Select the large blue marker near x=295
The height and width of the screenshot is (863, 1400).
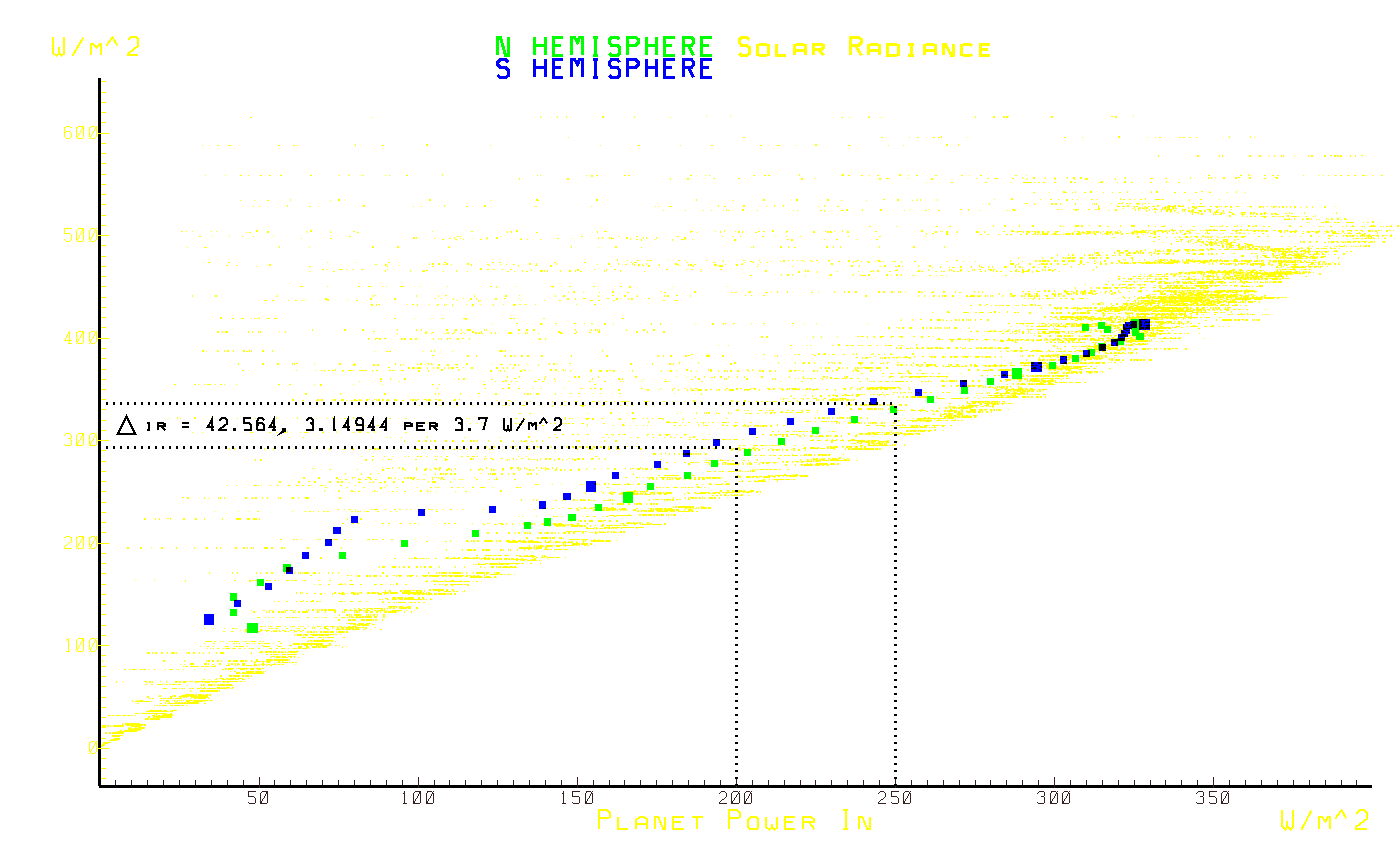pyautogui.click(x=1037, y=367)
